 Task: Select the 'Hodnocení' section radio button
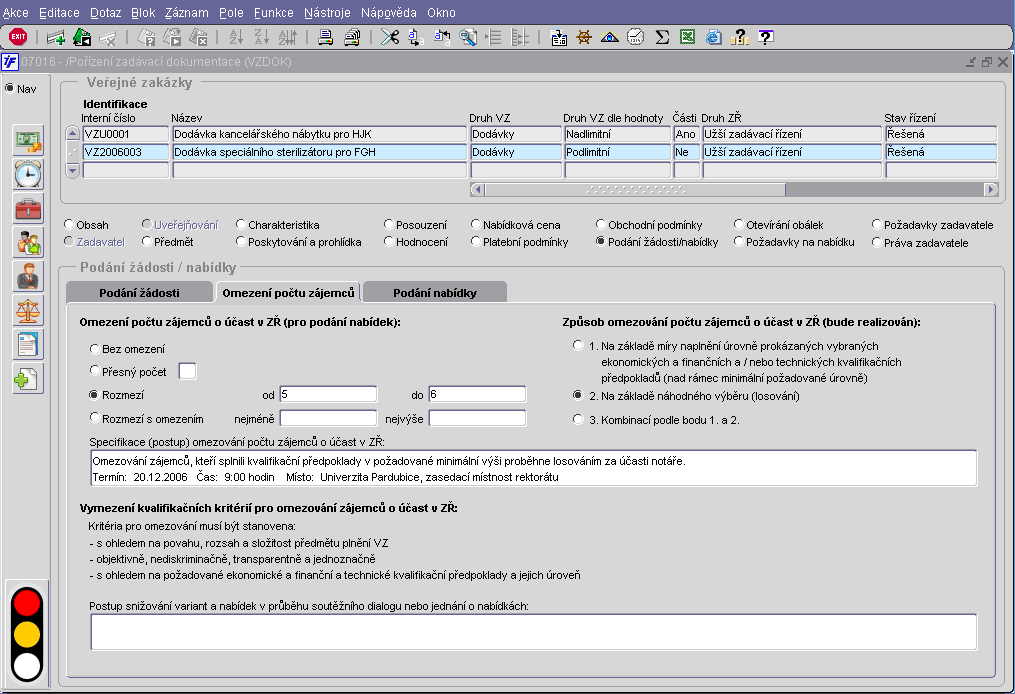(390, 242)
